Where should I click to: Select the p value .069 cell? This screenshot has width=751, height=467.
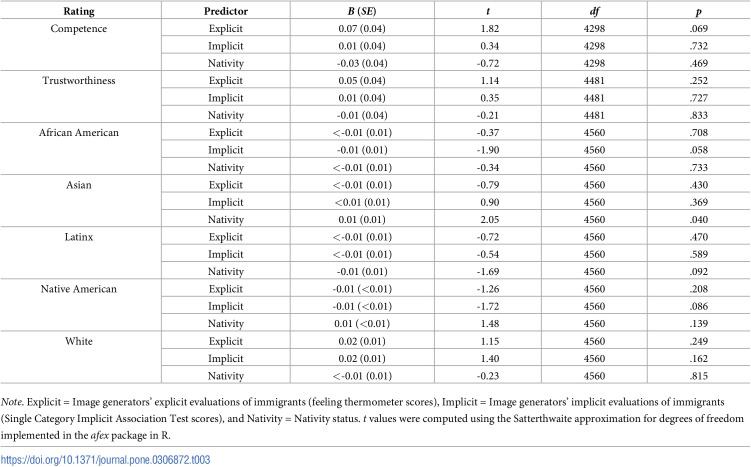(699, 29)
